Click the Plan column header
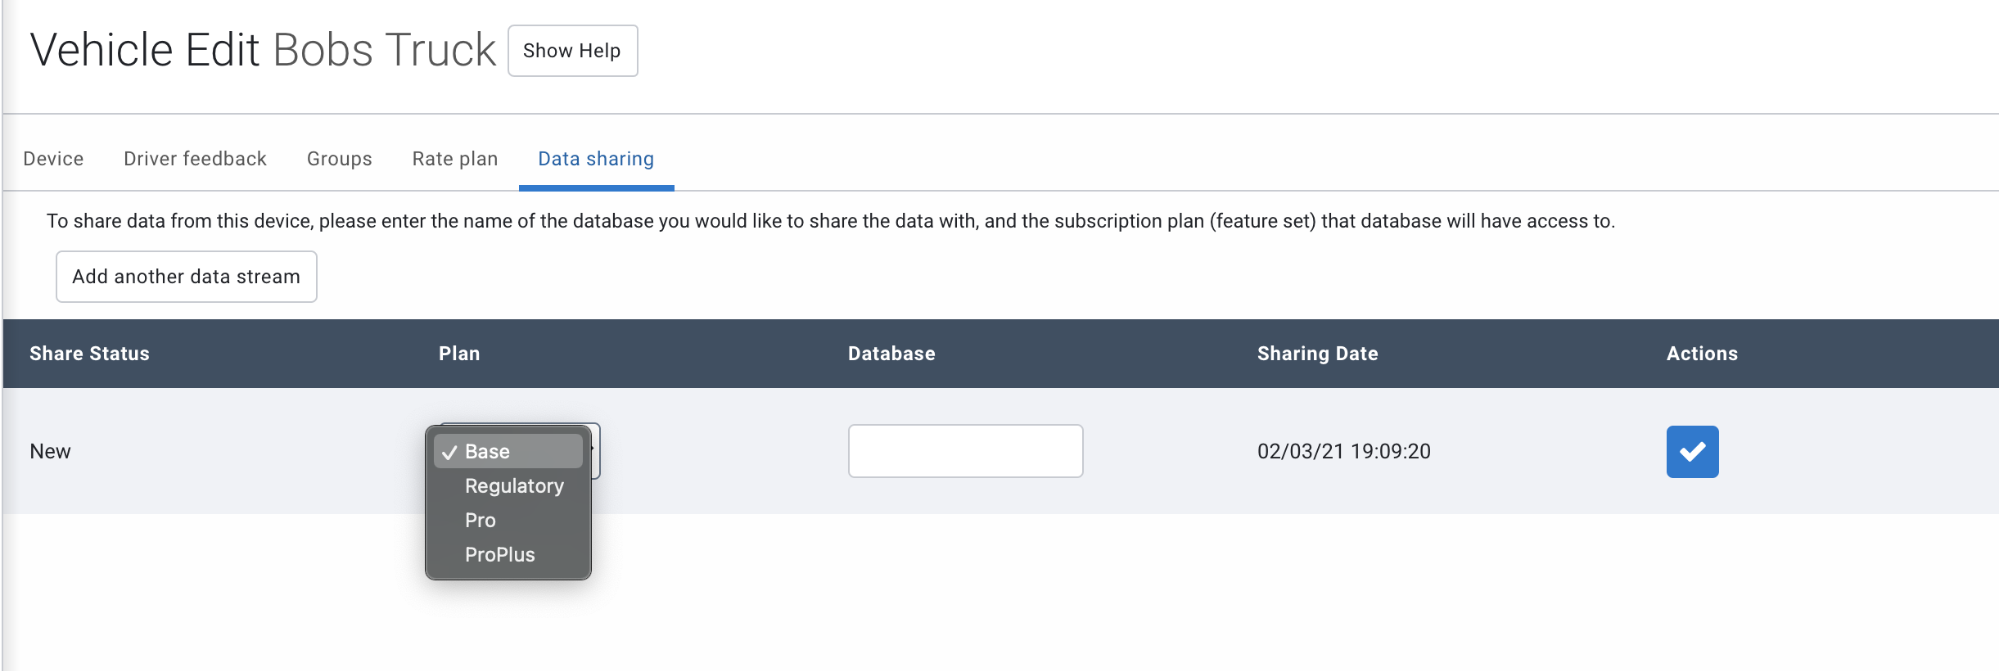1999x672 pixels. click(459, 353)
